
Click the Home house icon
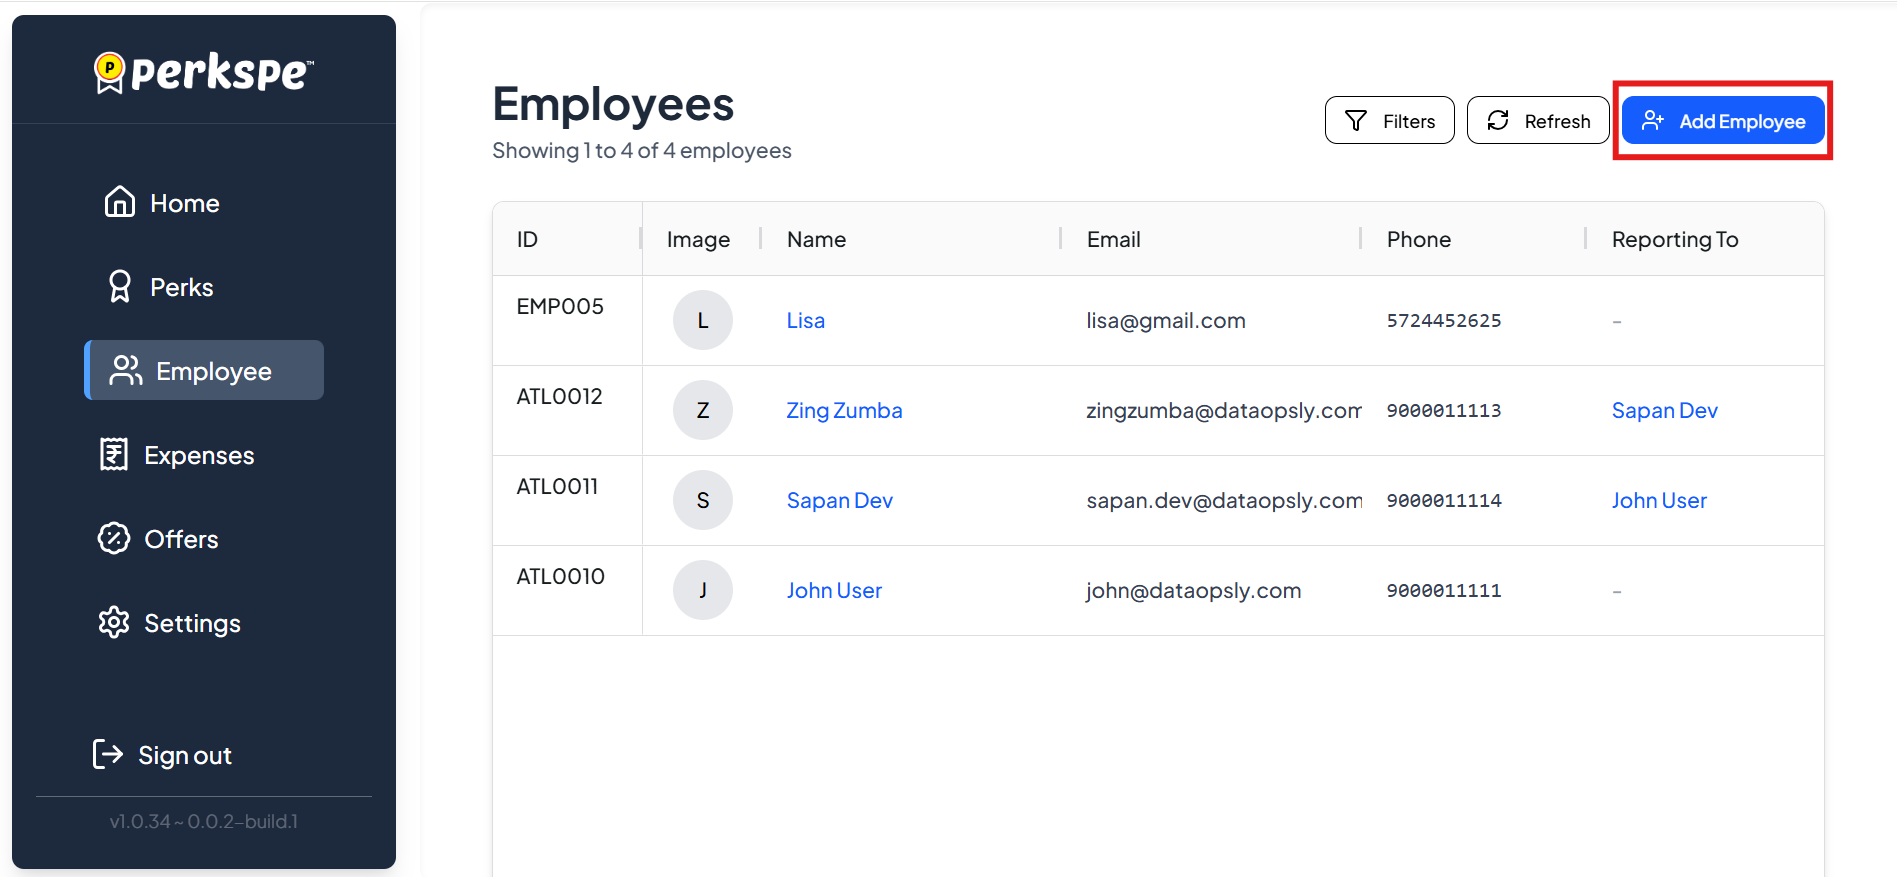pyautogui.click(x=120, y=202)
